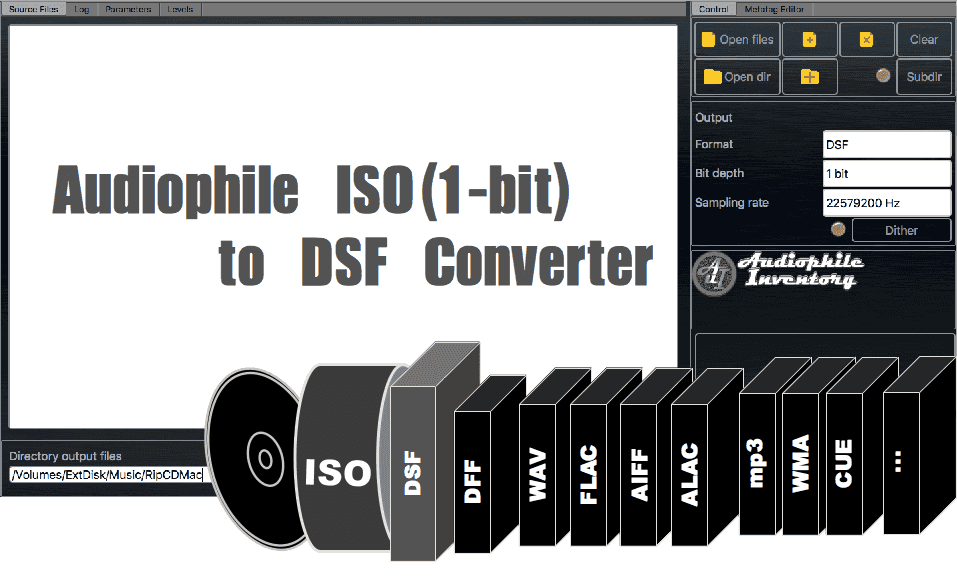The image size is (957, 580).
Task: Toggle the round Subdir indicator
Action: click(x=883, y=76)
